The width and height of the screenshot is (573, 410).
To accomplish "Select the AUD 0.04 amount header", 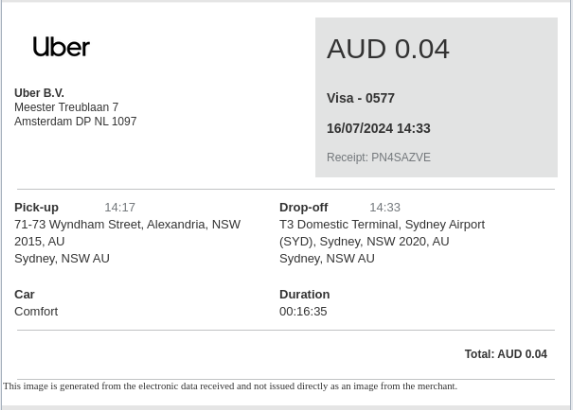I will point(388,49).
